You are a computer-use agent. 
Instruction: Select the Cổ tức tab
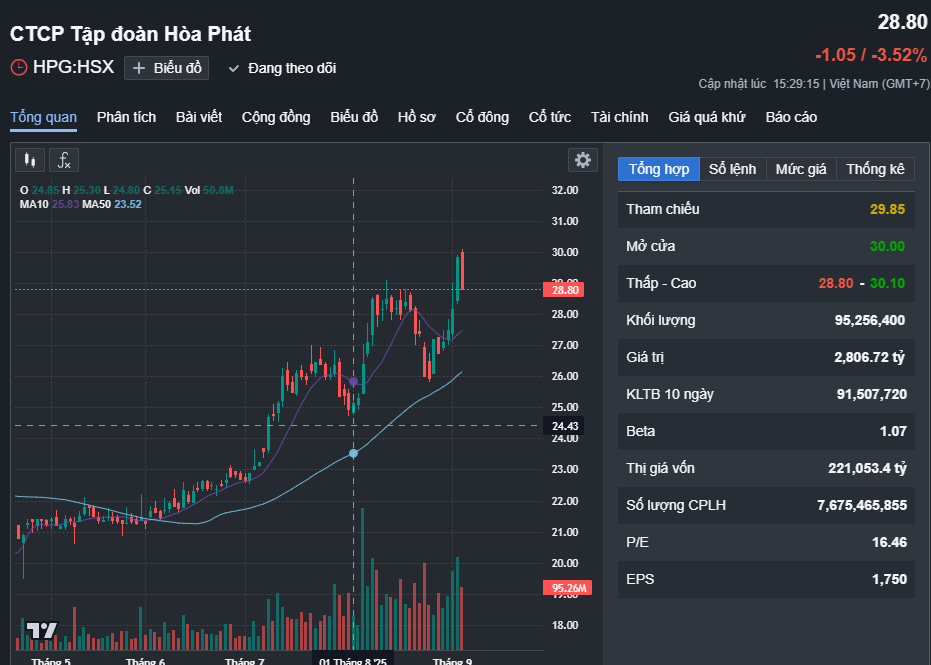(x=549, y=117)
